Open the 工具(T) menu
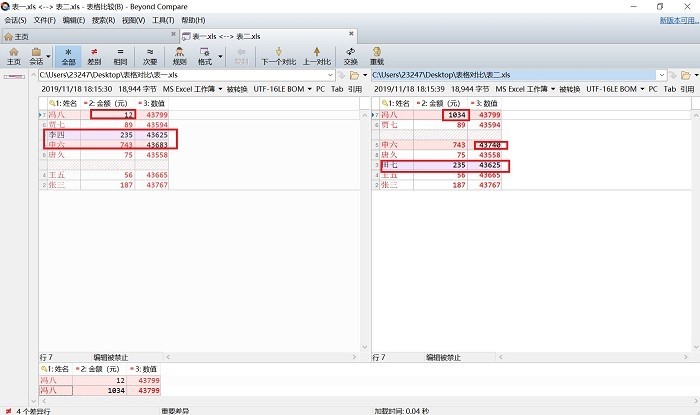 coord(163,21)
